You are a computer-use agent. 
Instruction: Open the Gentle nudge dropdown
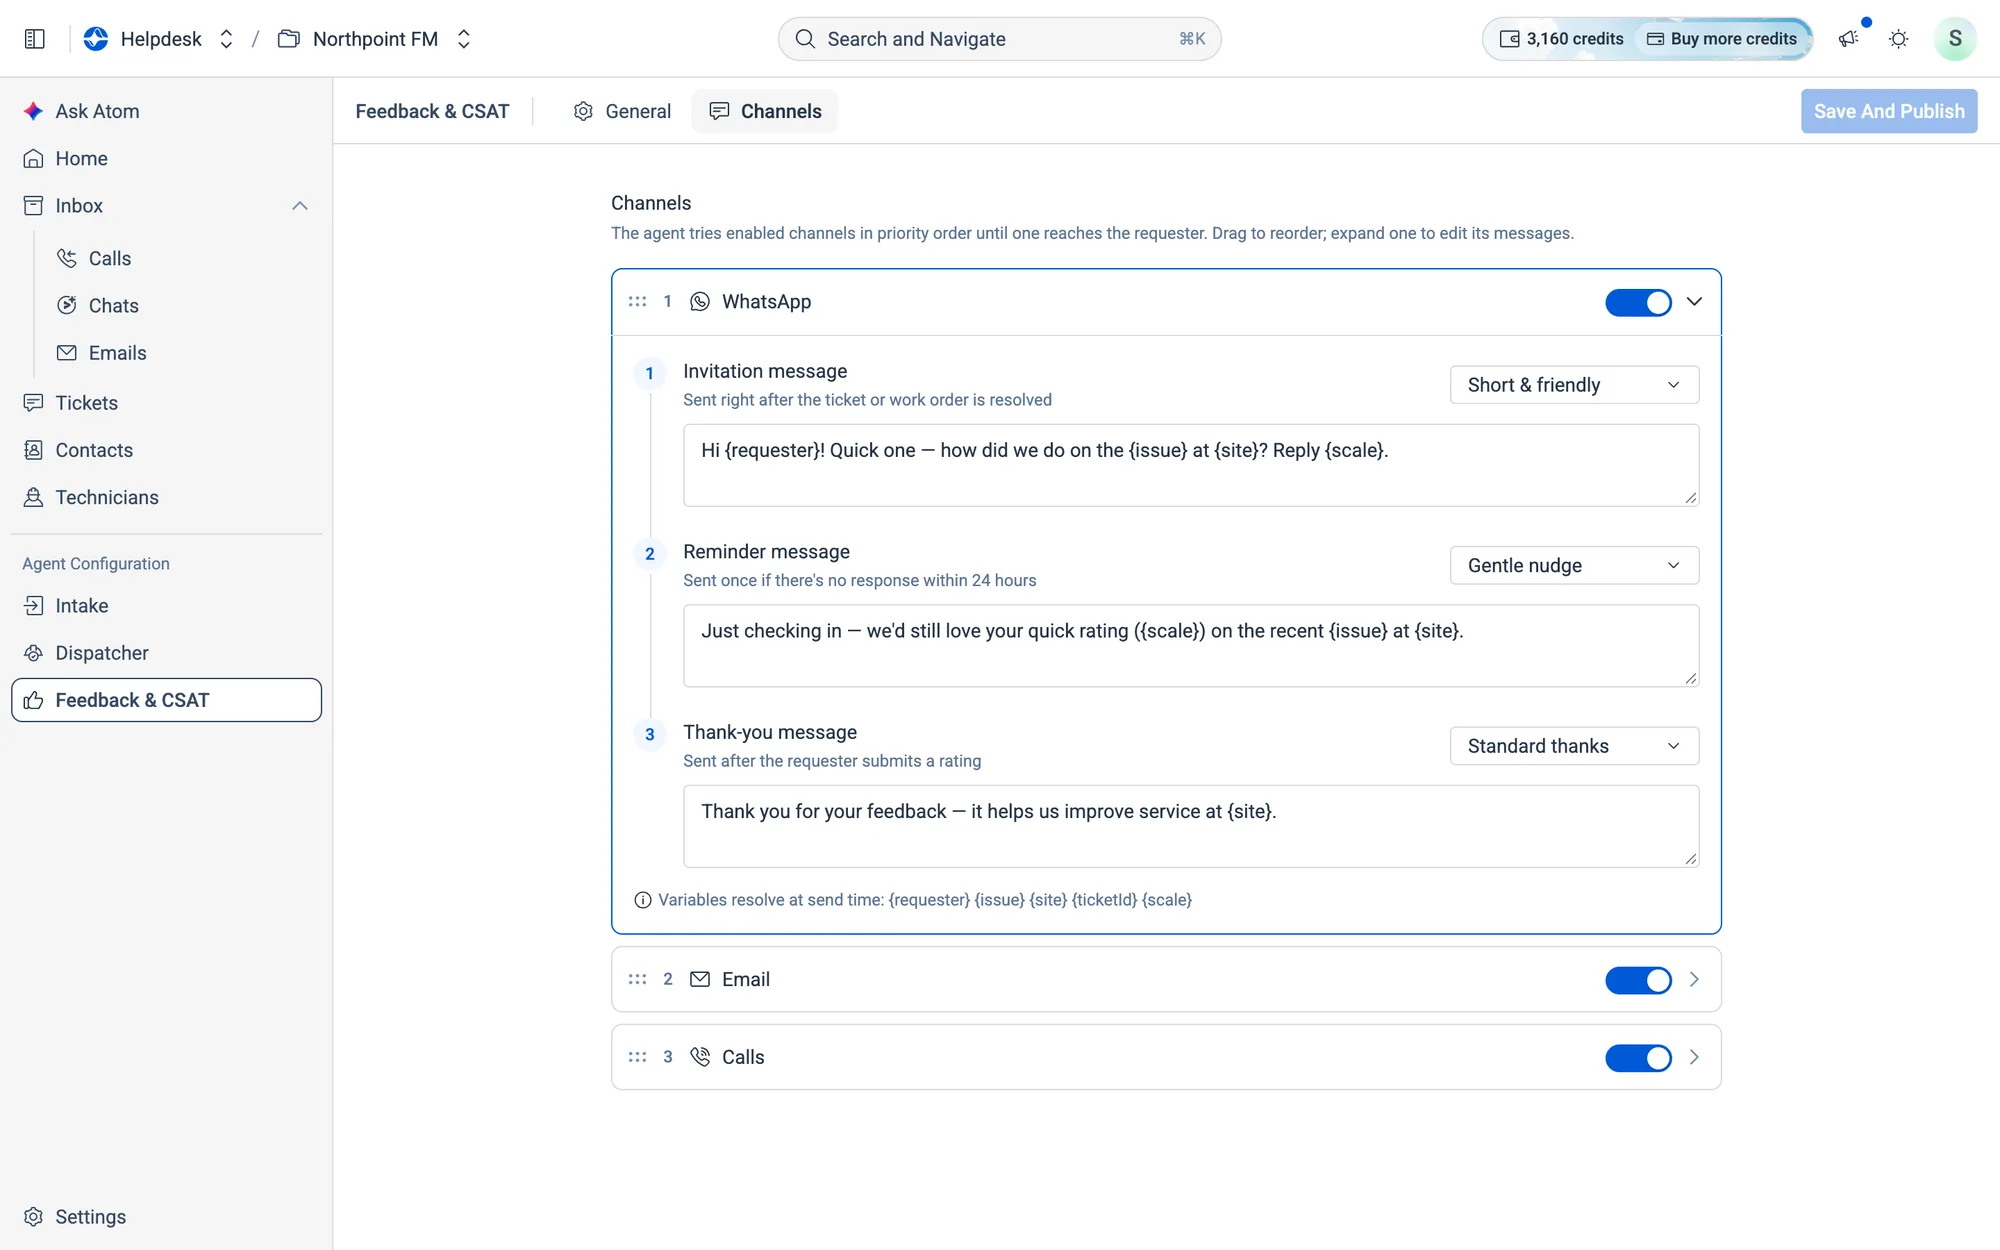(x=1574, y=565)
